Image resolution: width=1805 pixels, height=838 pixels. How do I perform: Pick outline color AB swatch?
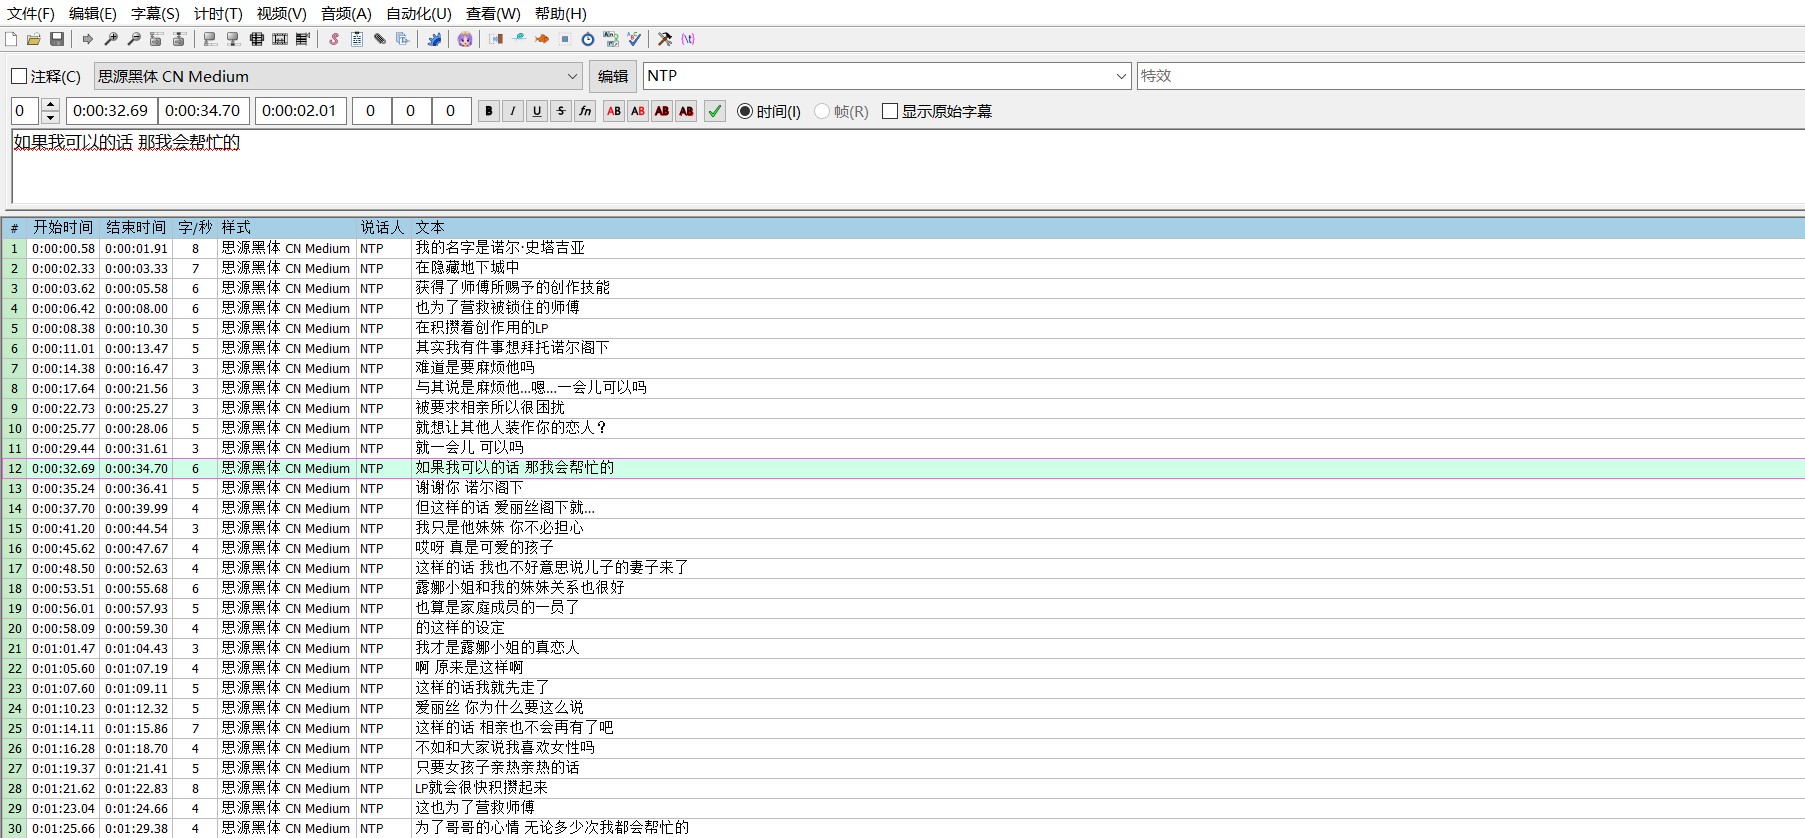pyautogui.click(x=662, y=111)
